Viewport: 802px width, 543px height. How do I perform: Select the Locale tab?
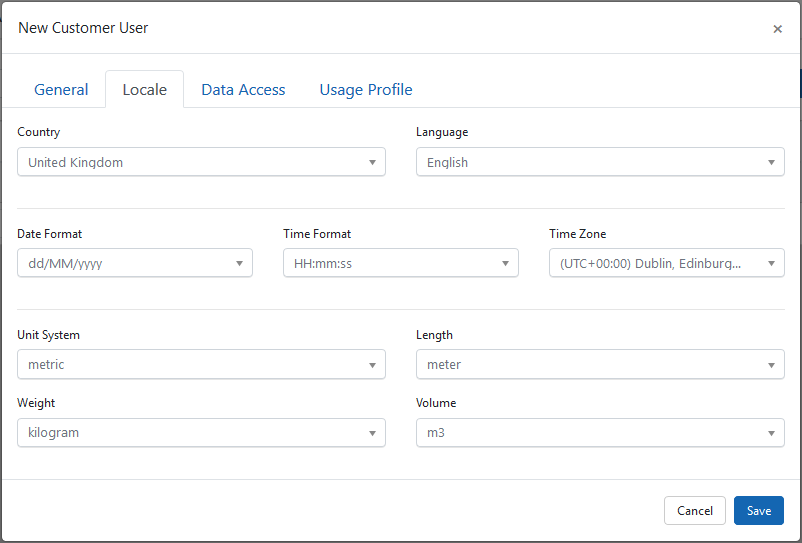pyautogui.click(x=144, y=89)
